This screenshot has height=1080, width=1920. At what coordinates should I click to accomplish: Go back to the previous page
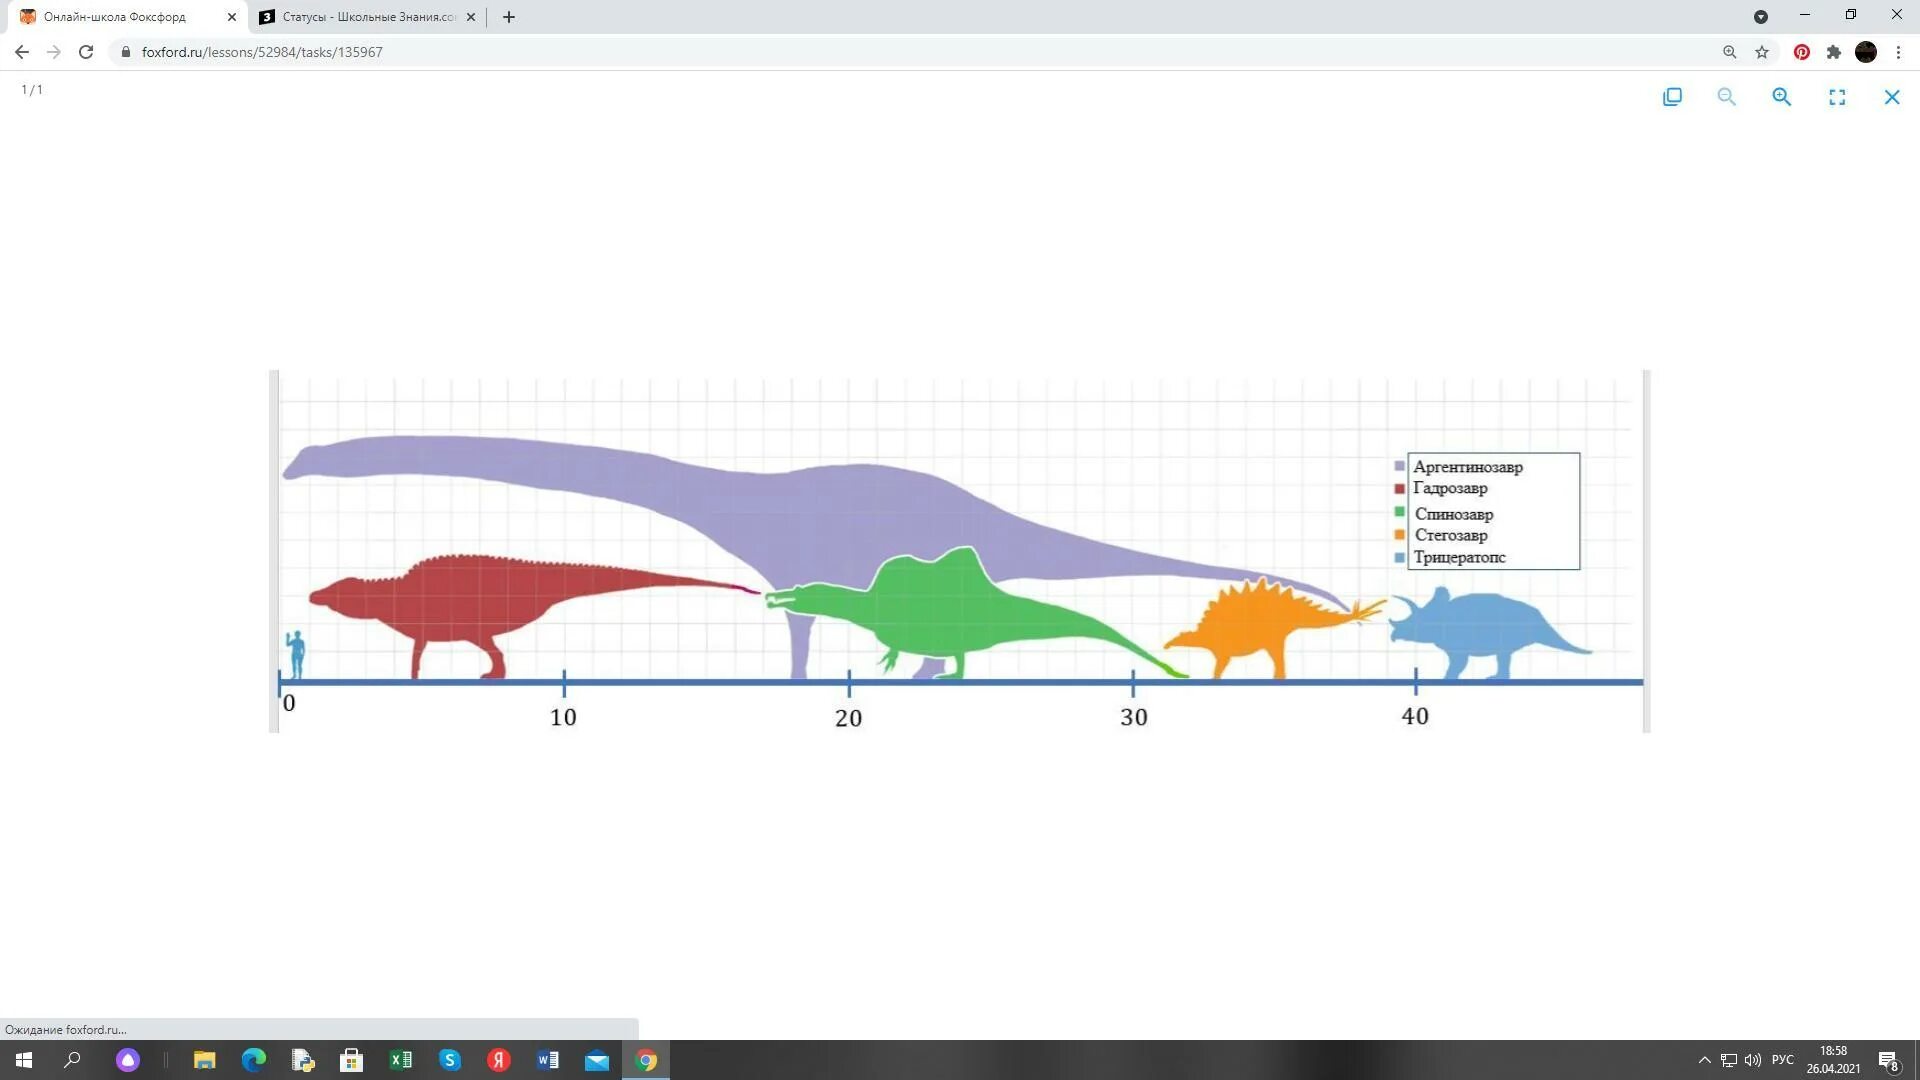[x=22, y=52]
